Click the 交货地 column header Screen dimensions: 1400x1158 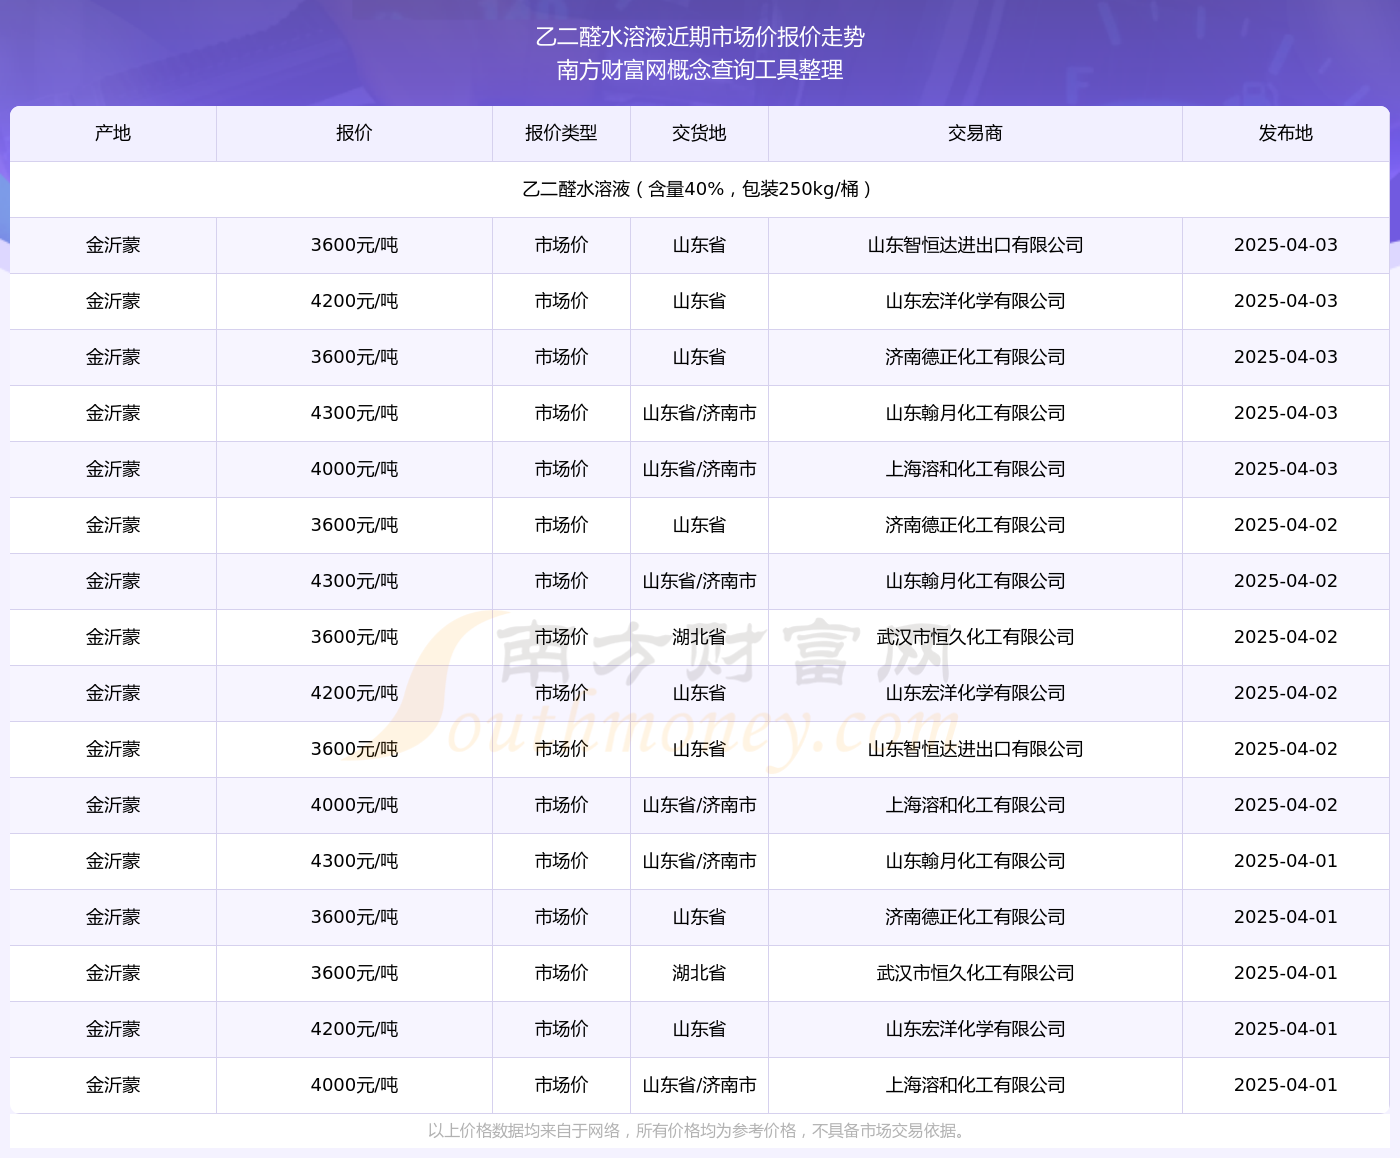click(699, 133)
